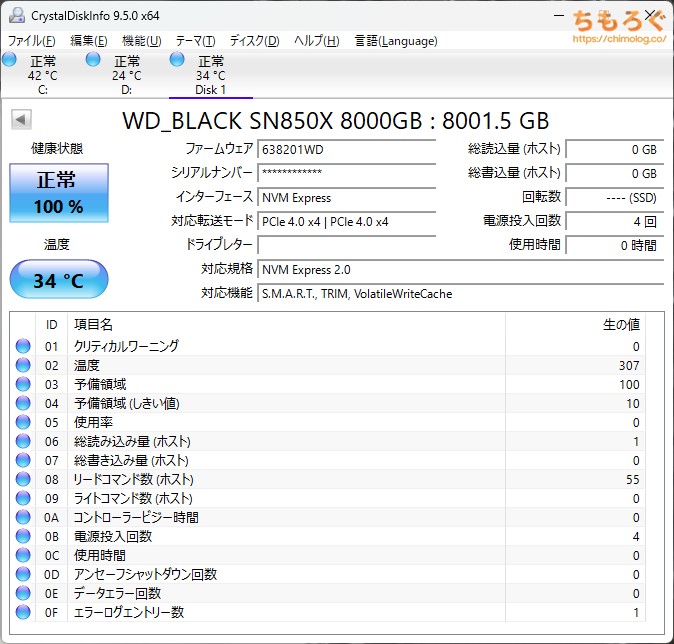Click status orb for 04 予備領域 (しきい値)
The height and width of the screenshot is (644, 674).
pos(23,403)
